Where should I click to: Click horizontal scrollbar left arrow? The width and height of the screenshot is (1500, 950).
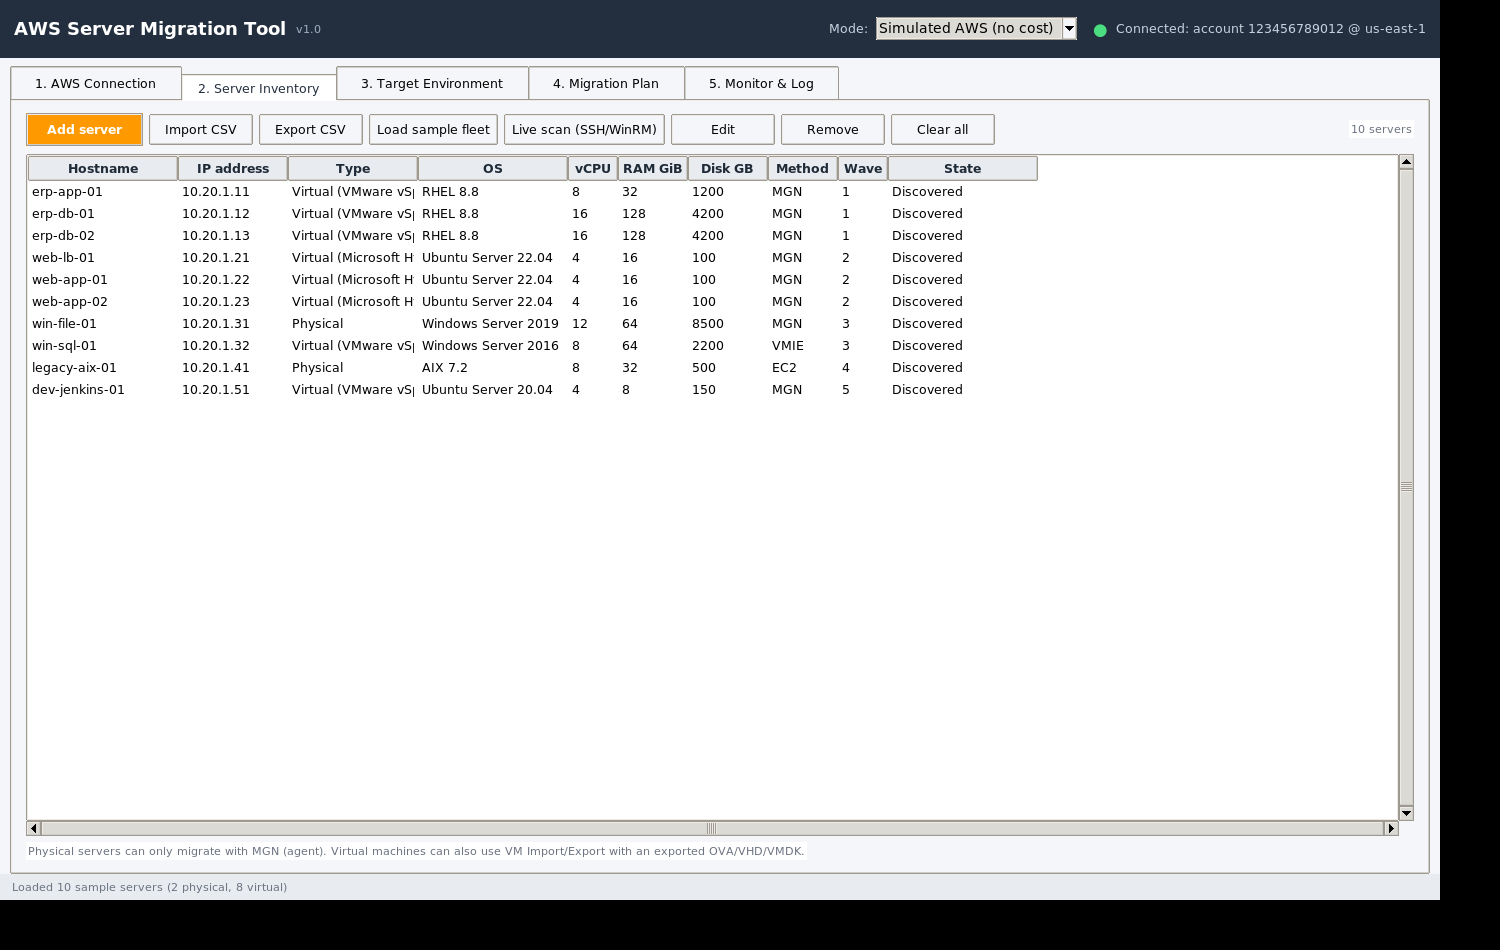pos(33,828)
